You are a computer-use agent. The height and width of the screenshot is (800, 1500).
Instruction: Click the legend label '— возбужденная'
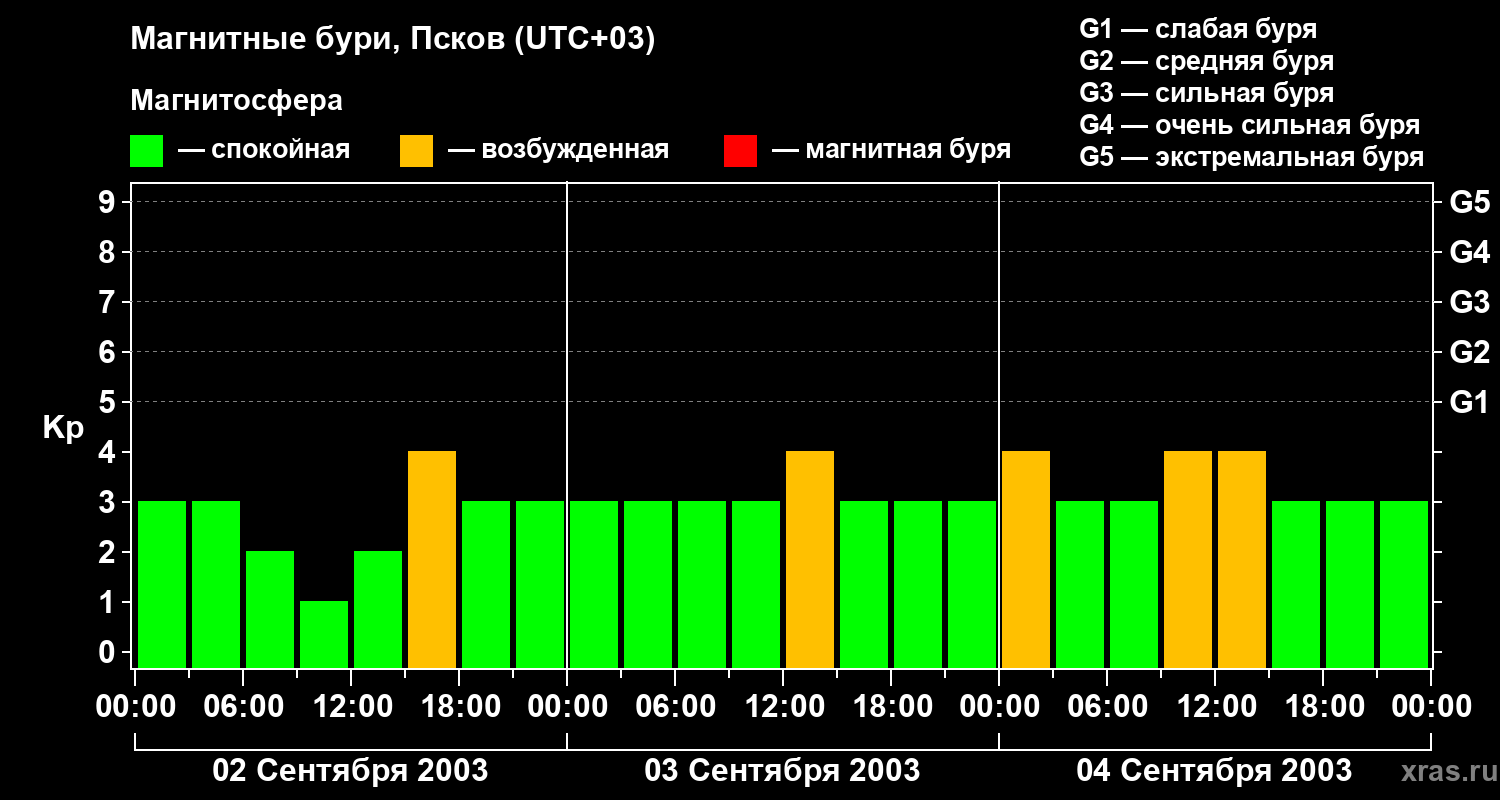click(x=558, y=151)
